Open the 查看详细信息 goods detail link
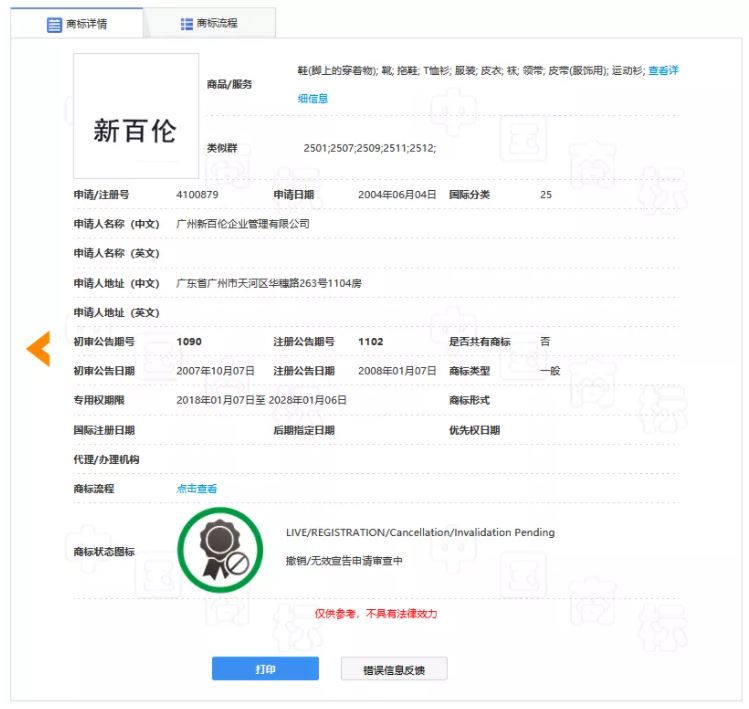The image size is (749, 709). click(663, 71)
